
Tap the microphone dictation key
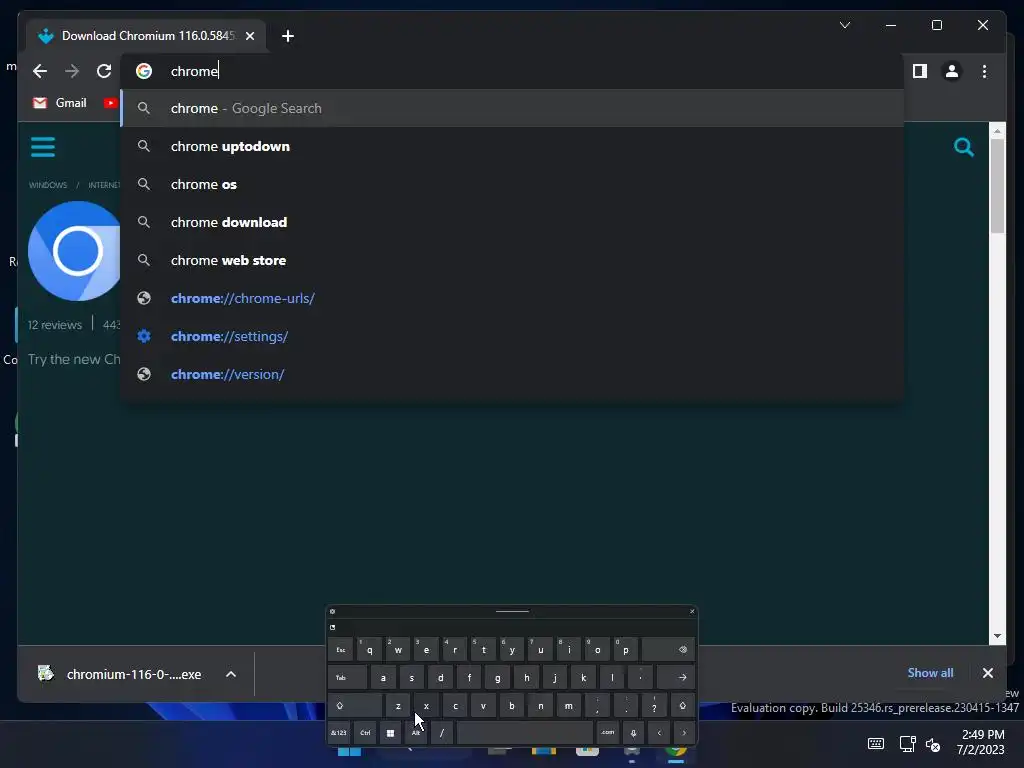tap(633, 733)
